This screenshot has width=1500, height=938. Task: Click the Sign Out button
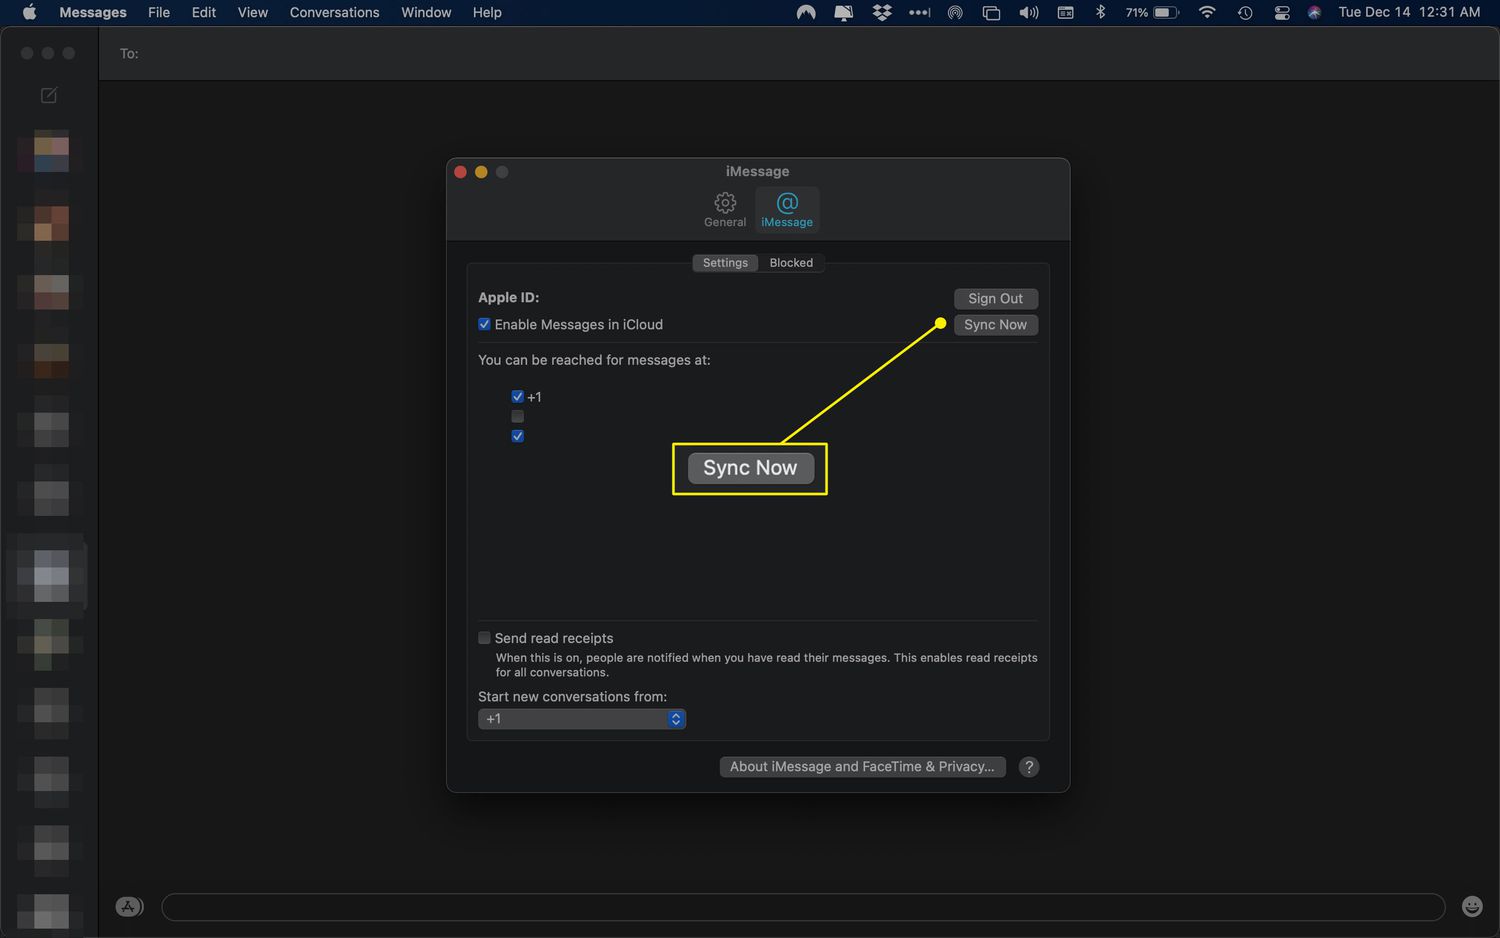point(995,299)
